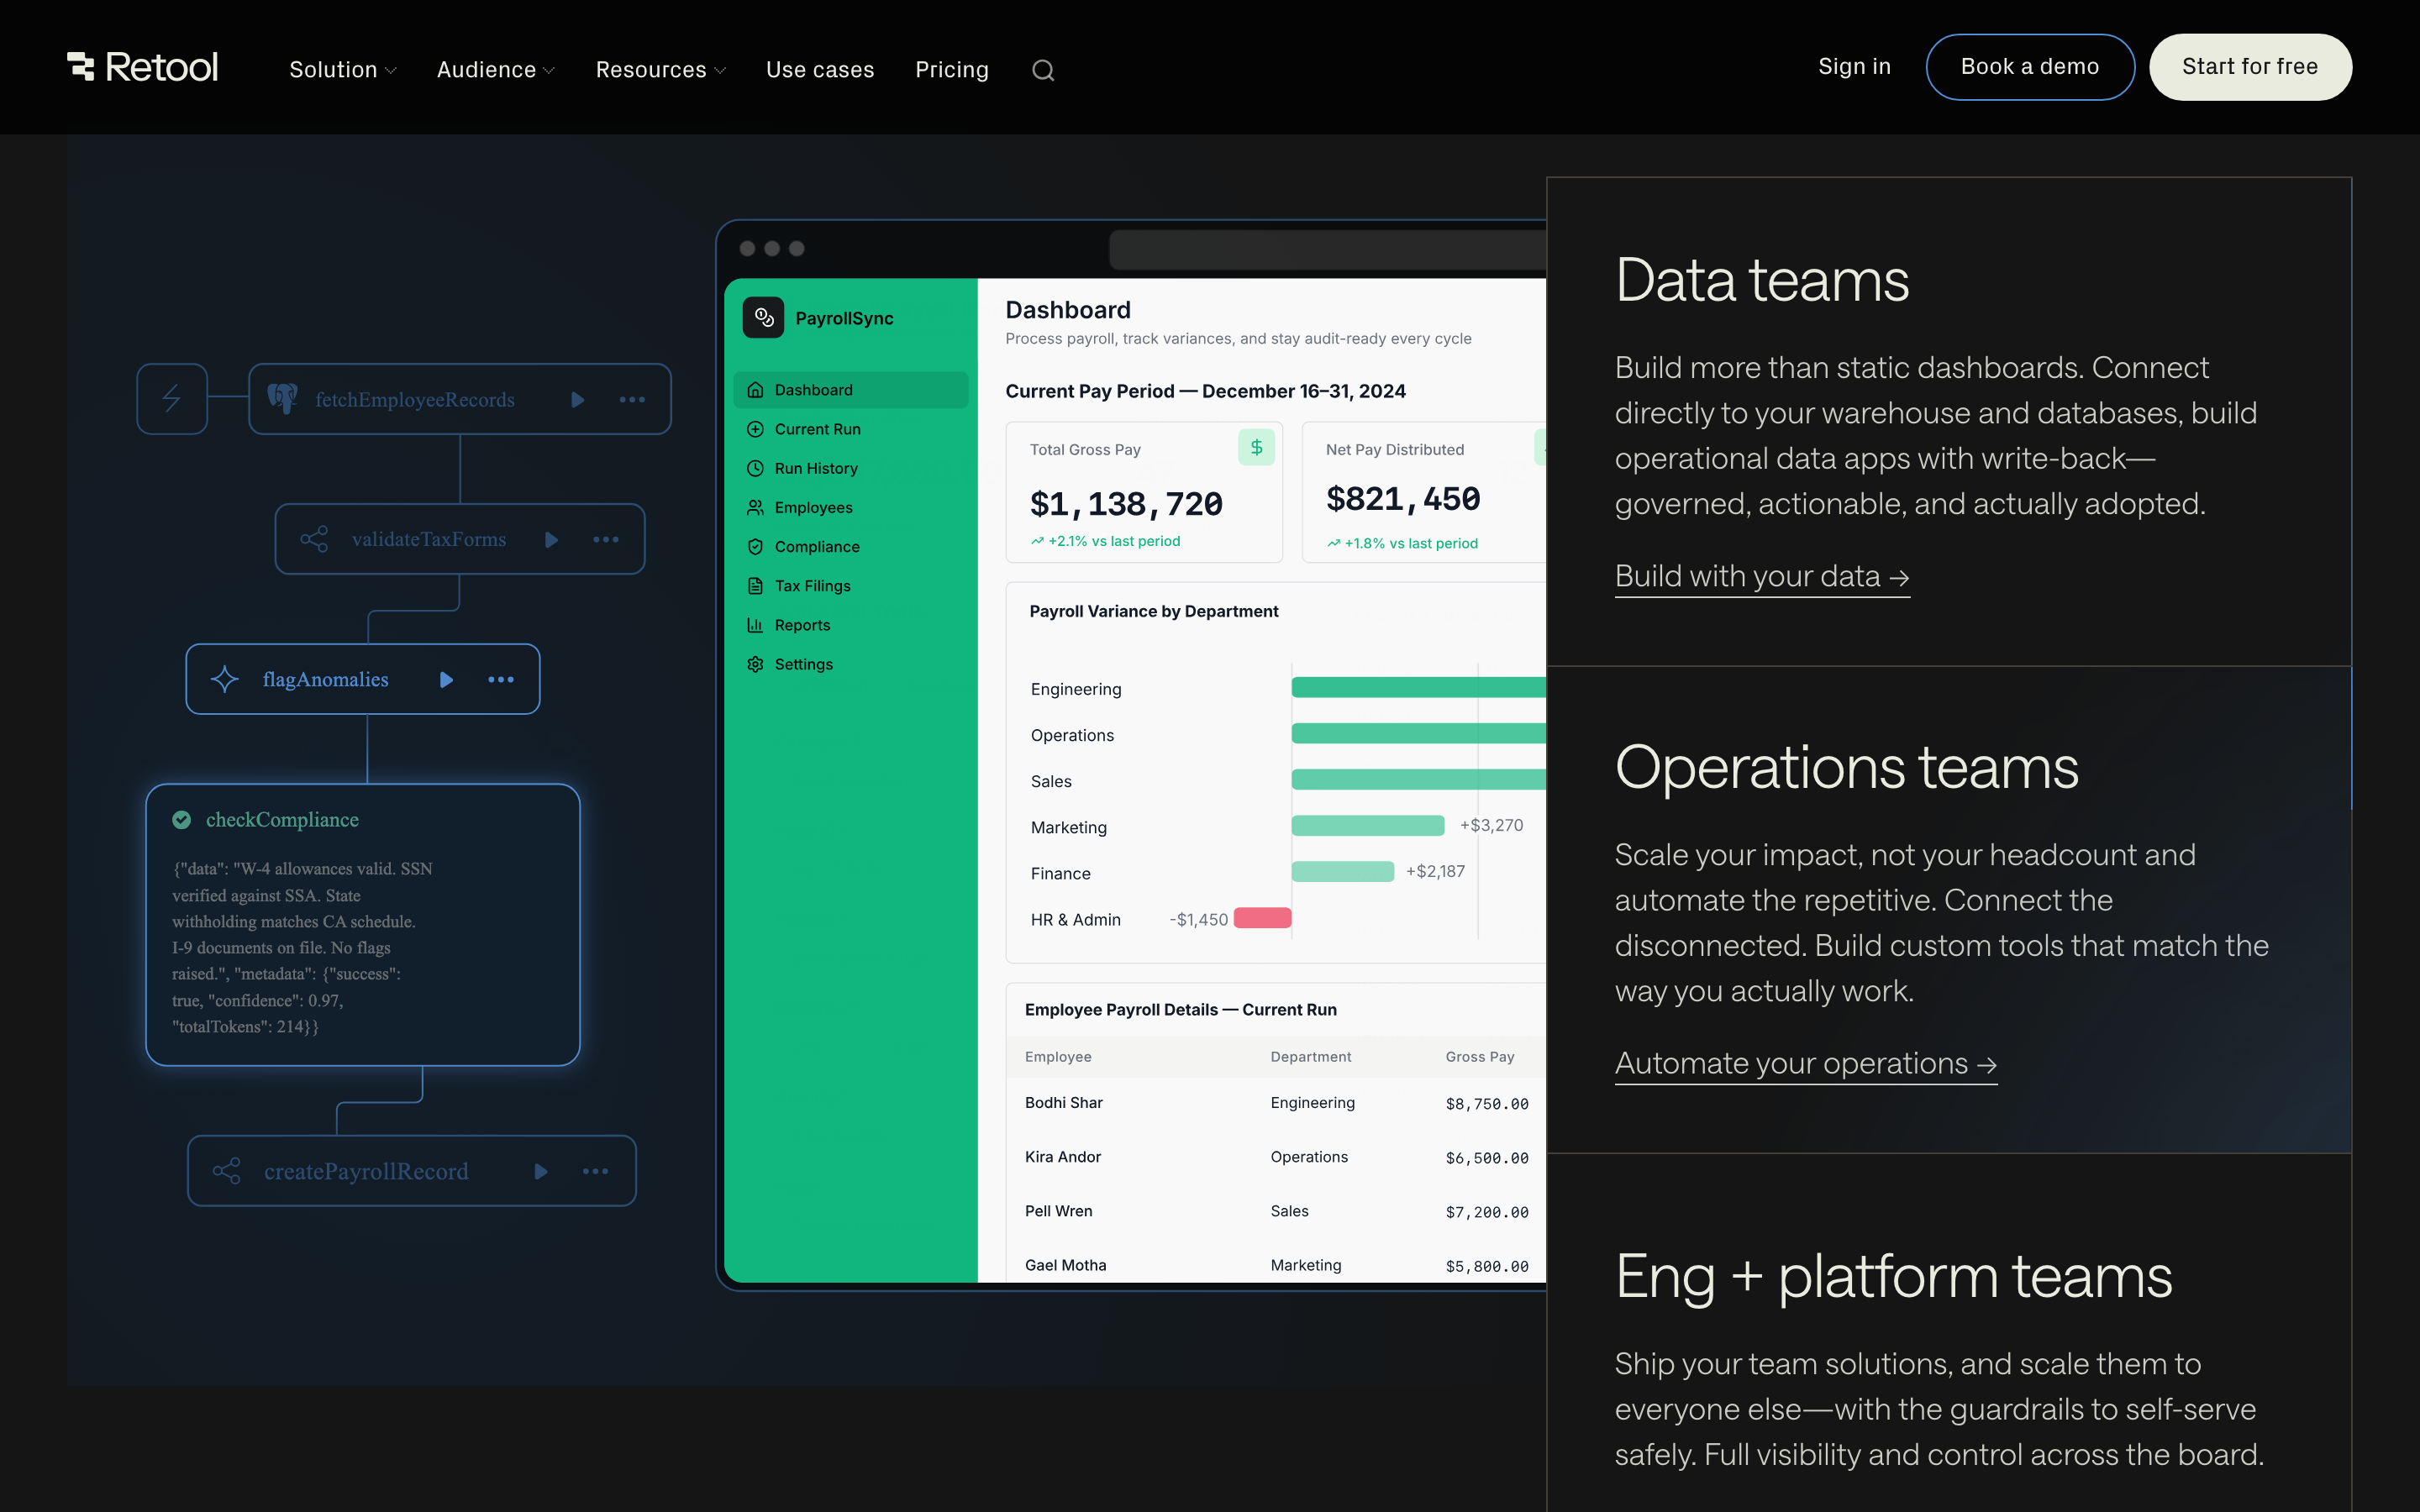Open Run History in PayrollSync sidebar

tap(851, 468)
